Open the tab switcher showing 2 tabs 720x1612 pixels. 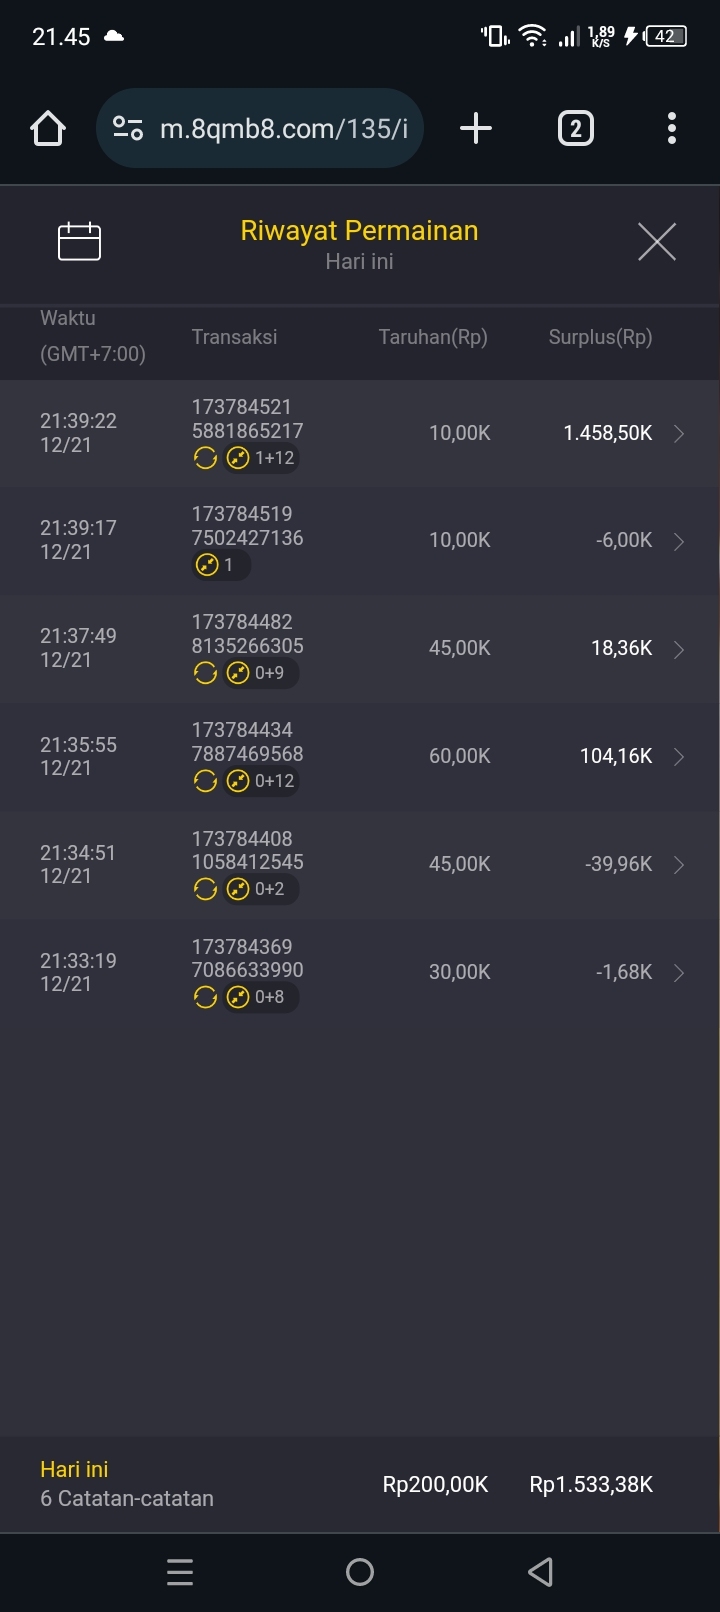(x=575, y=129)
